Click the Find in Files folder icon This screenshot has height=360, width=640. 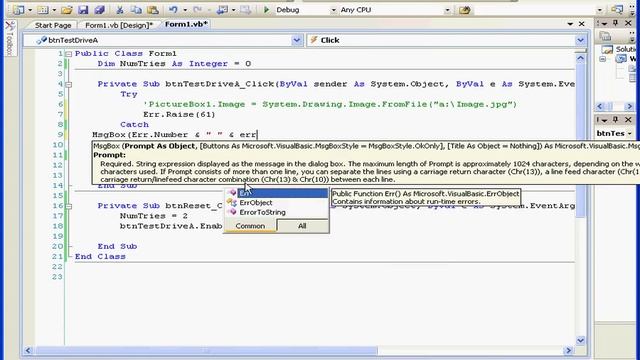point(464,9)
